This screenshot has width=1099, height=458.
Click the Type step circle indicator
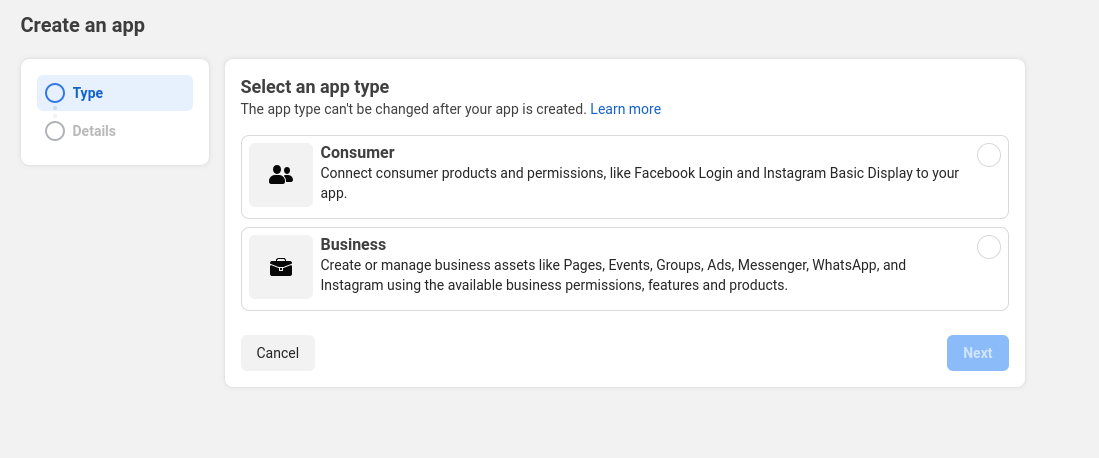click(55, 93)
